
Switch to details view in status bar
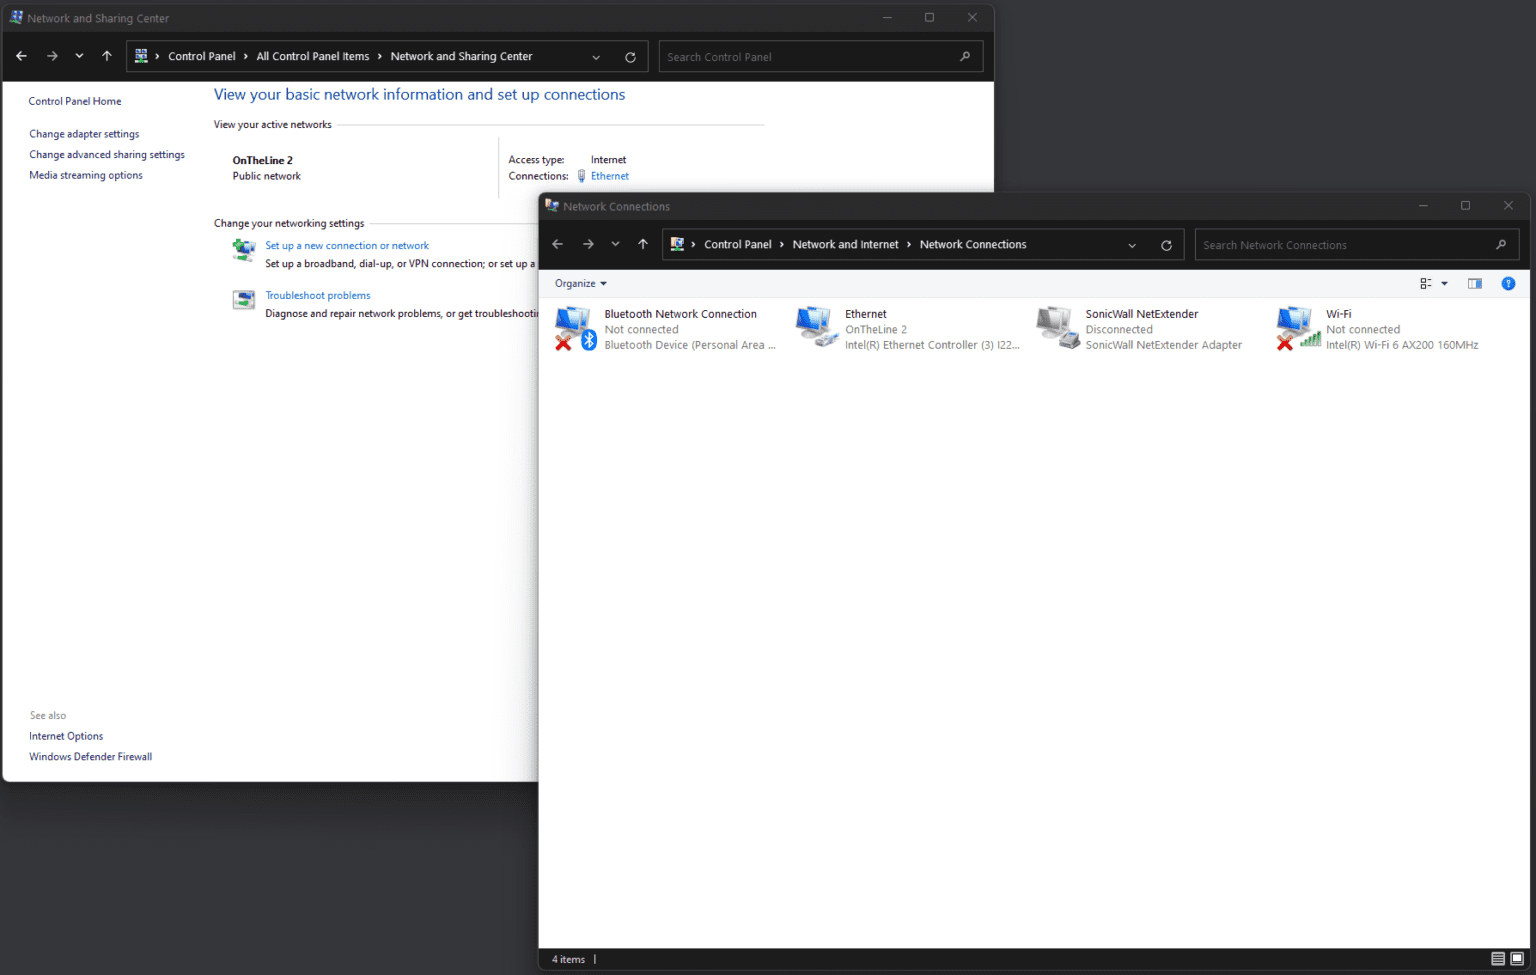(x=1498, y=959)
